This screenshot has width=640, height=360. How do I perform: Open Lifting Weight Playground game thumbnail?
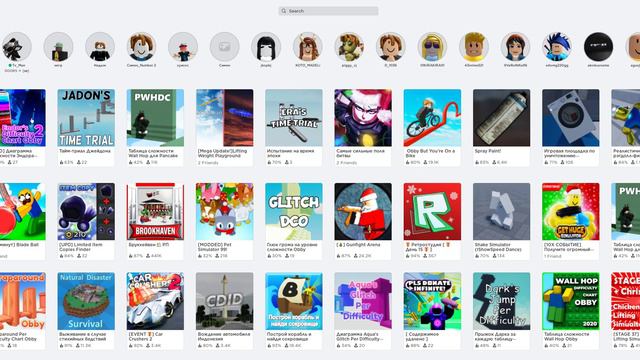pos(224,118)
